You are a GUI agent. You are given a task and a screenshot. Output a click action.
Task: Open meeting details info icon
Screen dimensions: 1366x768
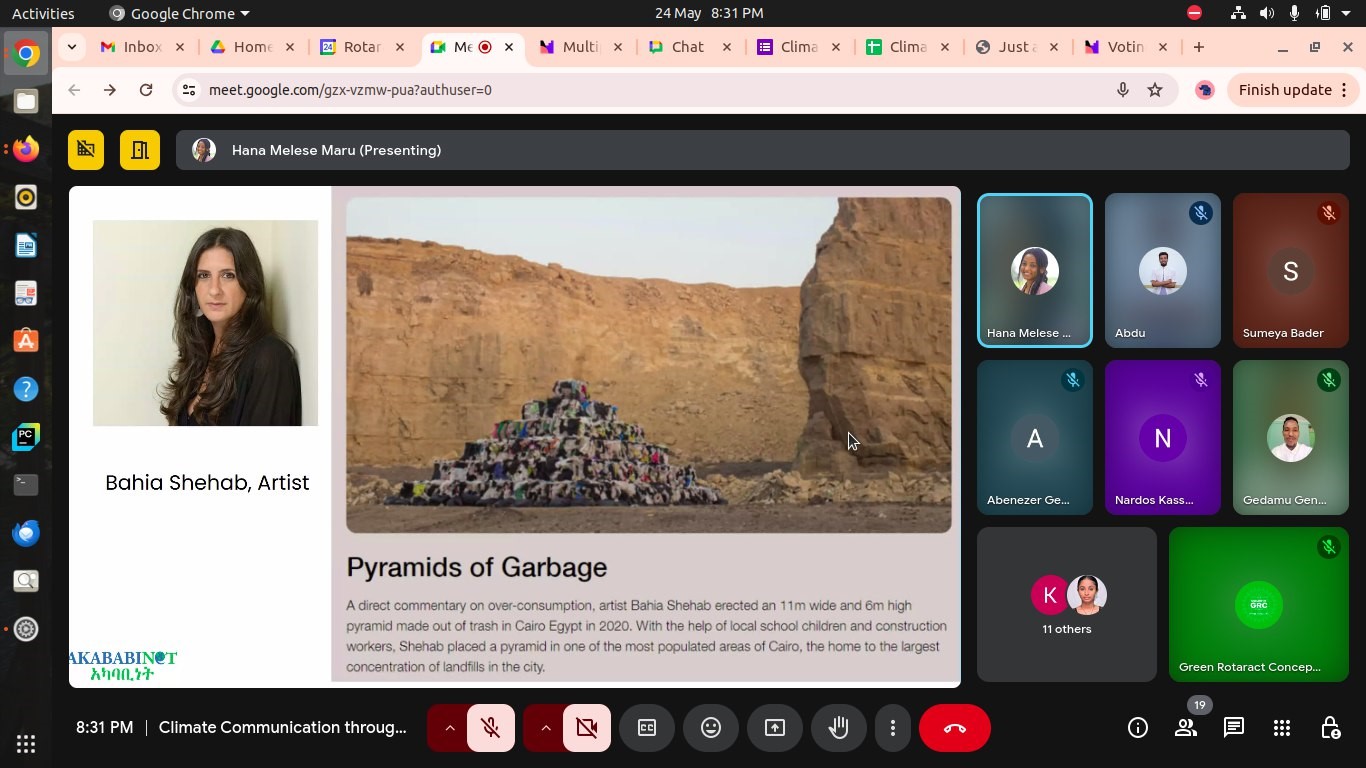(x=1138, y=728)
